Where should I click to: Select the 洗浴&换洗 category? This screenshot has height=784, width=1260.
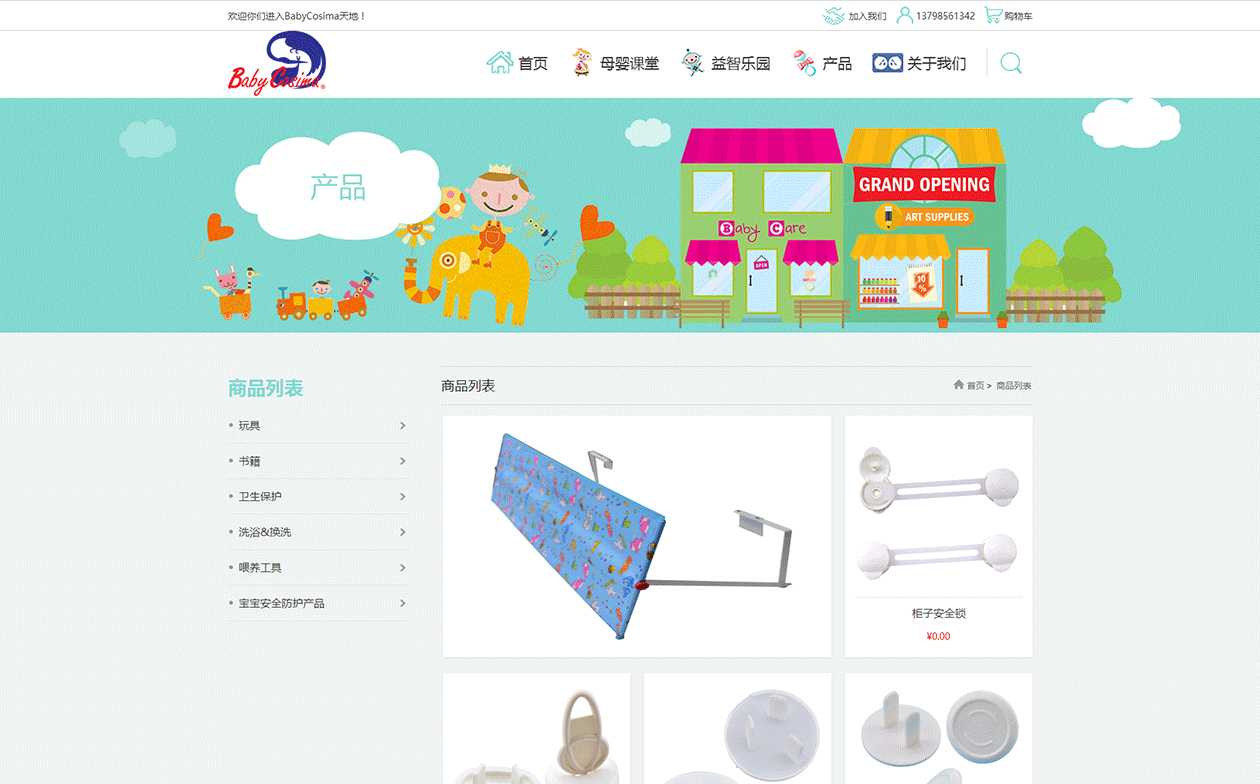point(265,532)
